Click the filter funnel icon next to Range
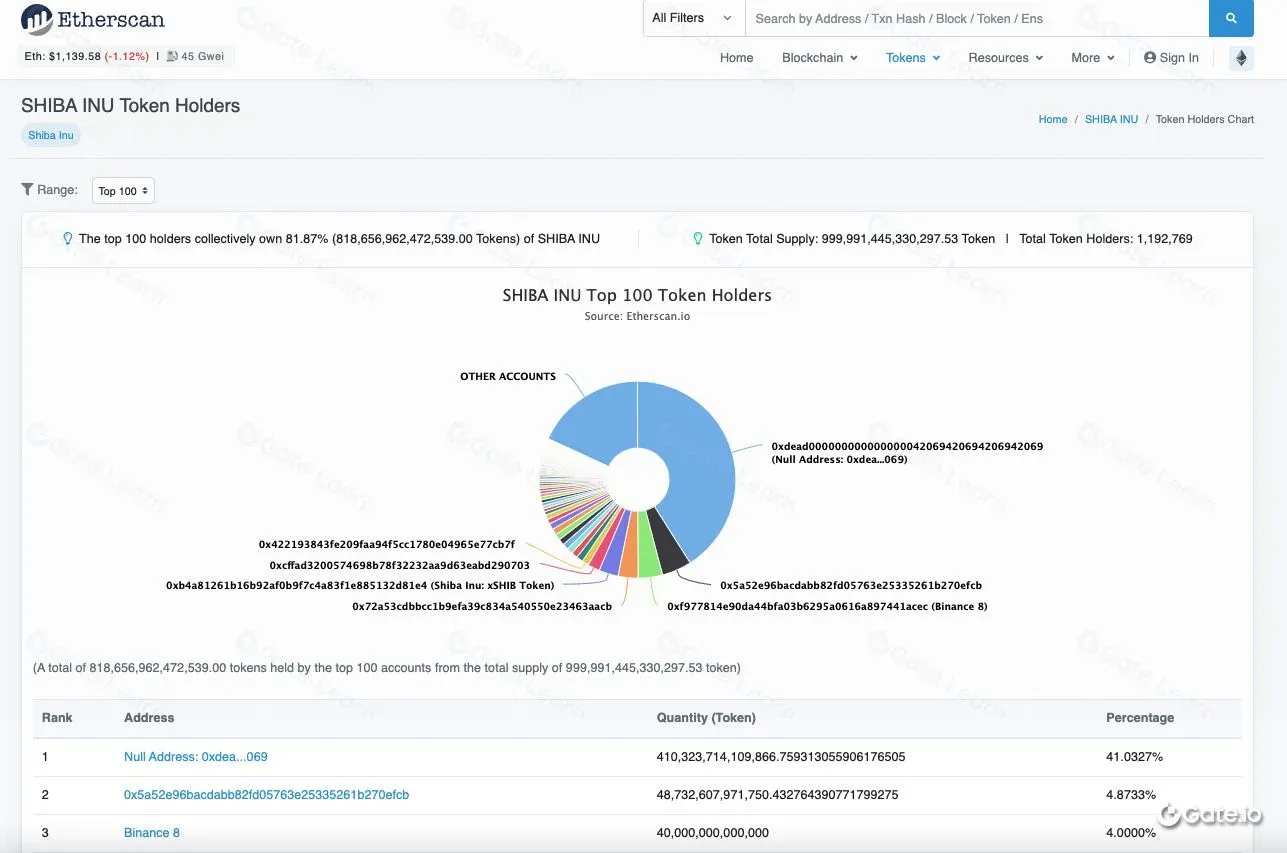1287x853 pixels. tap(27, 188)
